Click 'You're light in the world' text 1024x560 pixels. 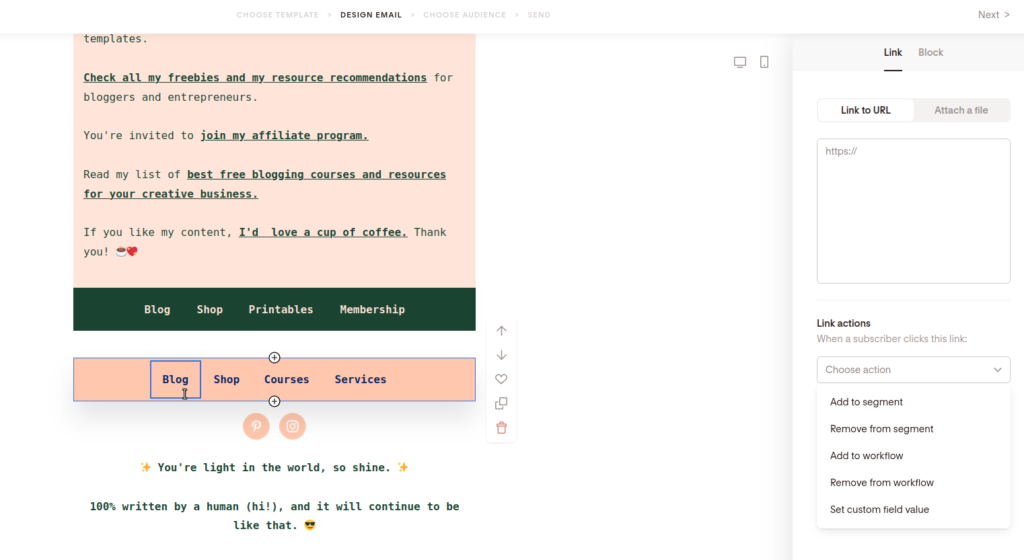point(274,467)
